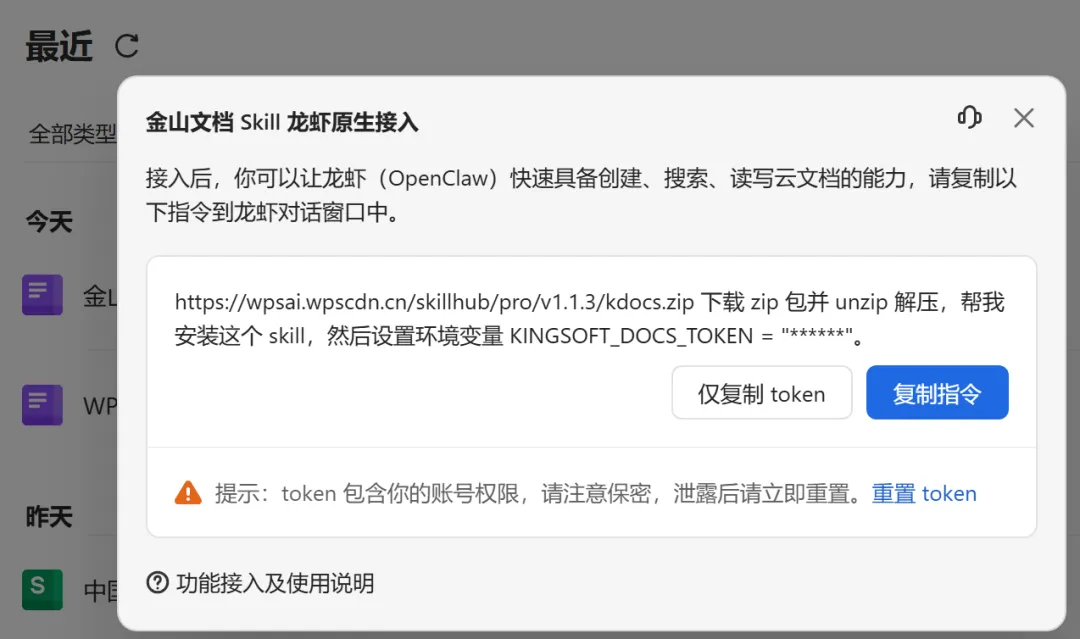The width and height of the screenshot is (1080, 639).
Task: Click the orange warning triangle icon
Action: [x=188, y=493]
